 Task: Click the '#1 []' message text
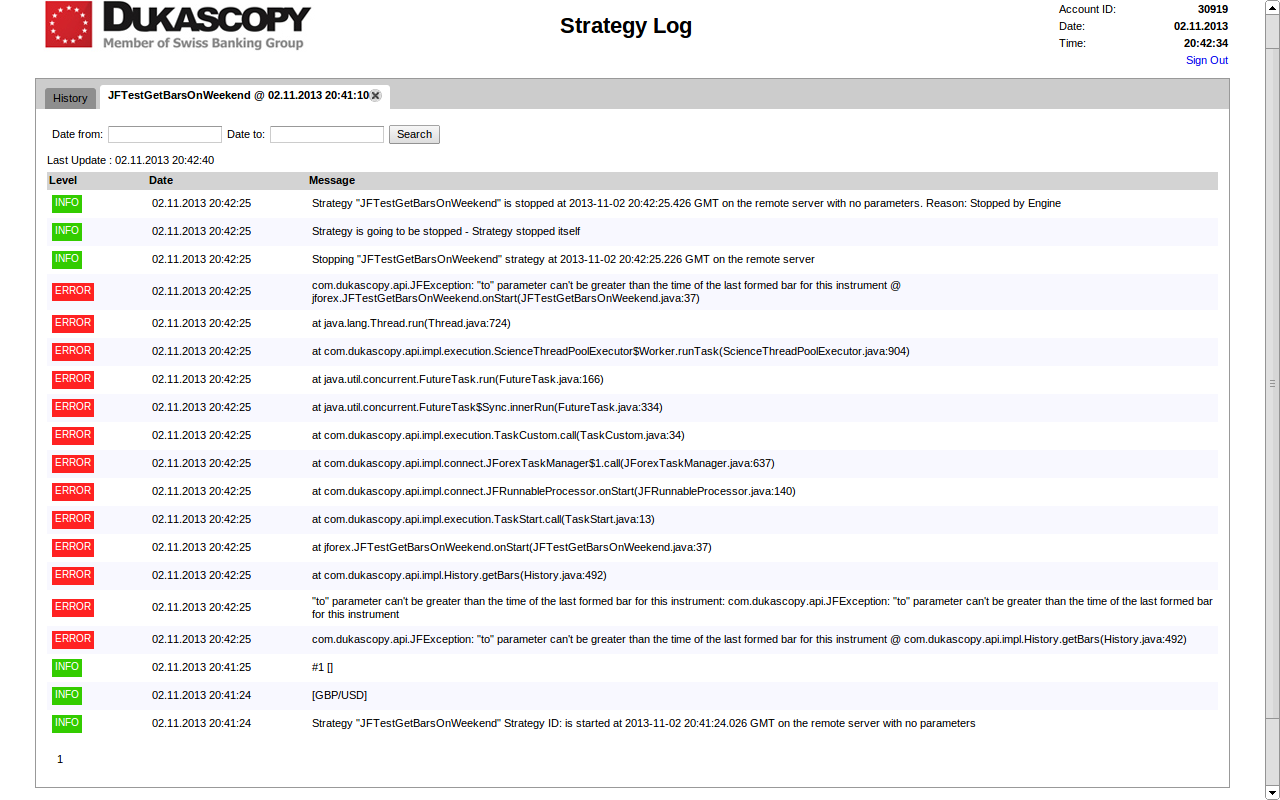click(x=322, y=667)
